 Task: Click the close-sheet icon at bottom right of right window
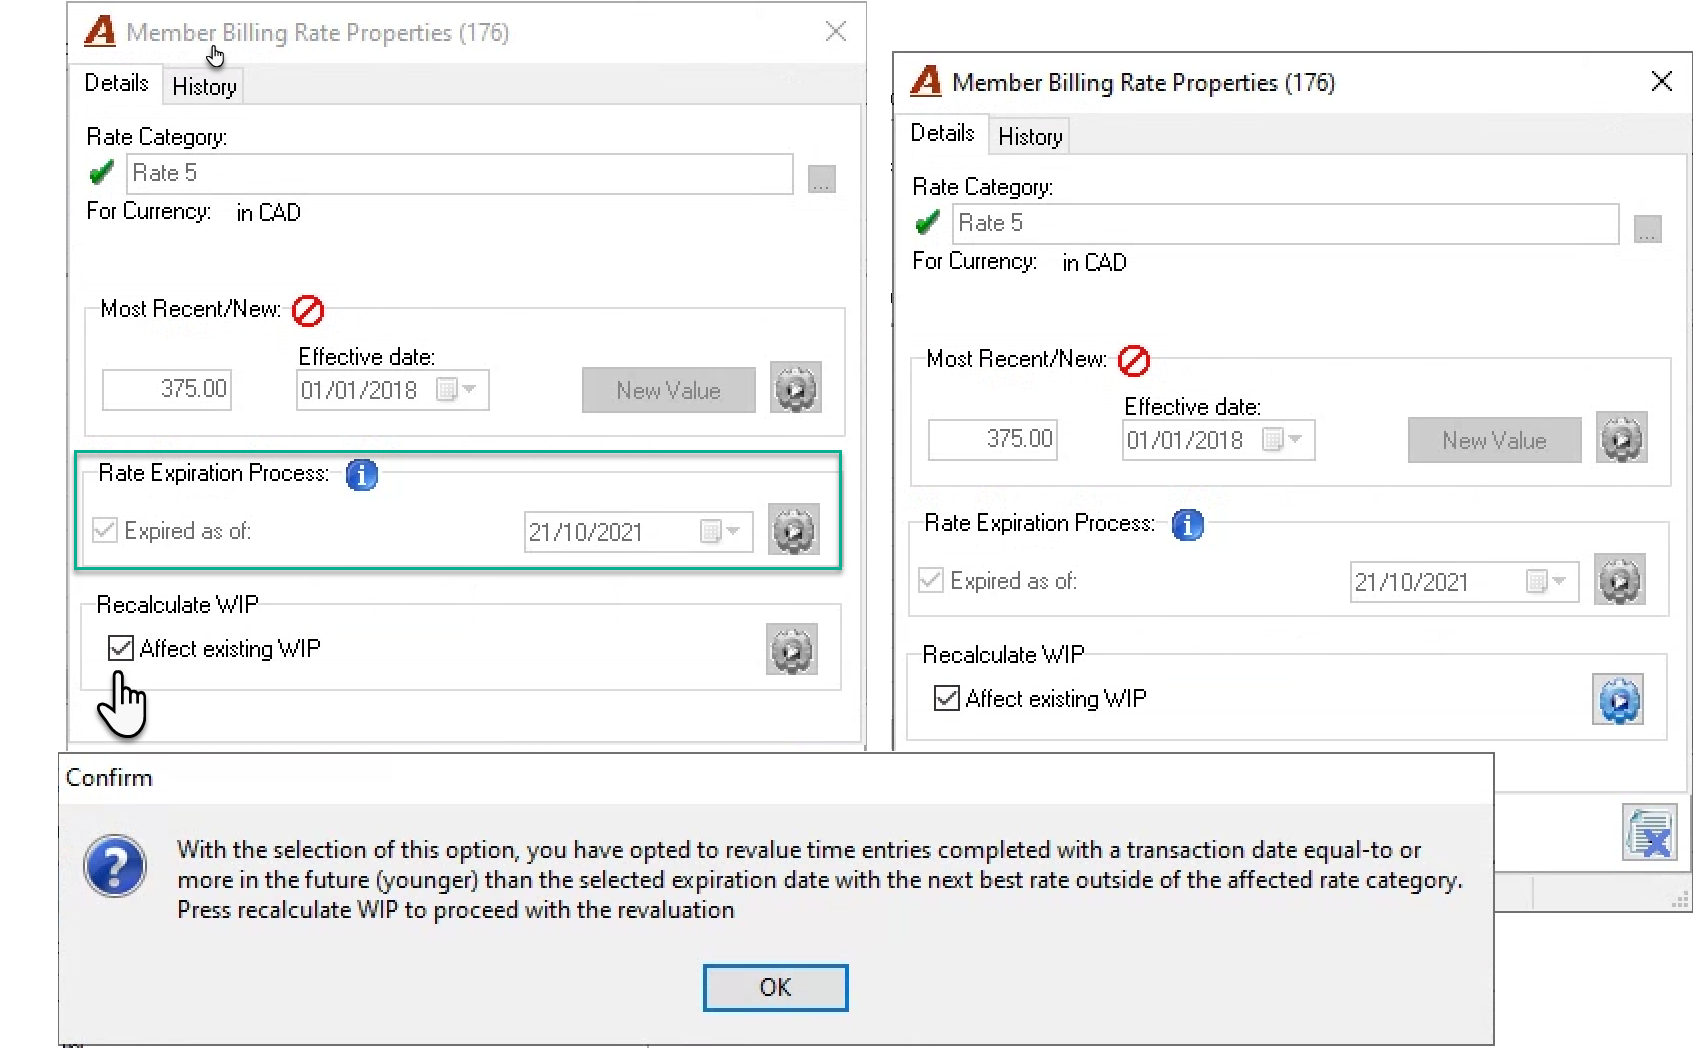[1649, 834]
